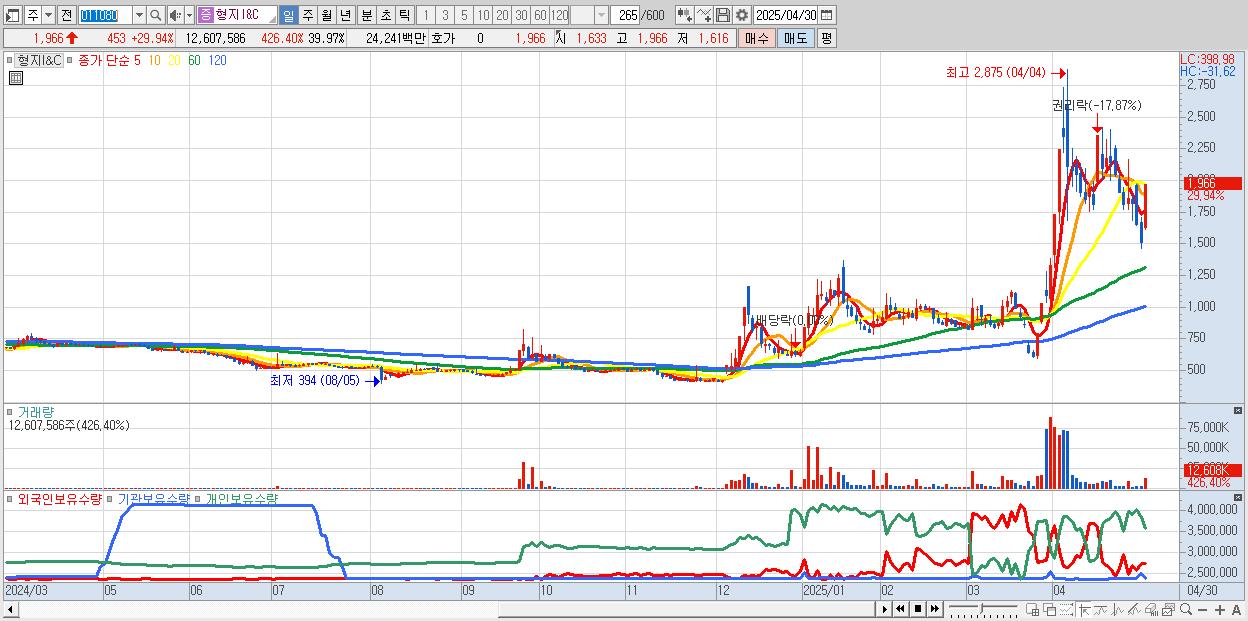
Task: Toggle the 거래량 volume indicator square
Action: pyautogui.click(x=10, y=411)
